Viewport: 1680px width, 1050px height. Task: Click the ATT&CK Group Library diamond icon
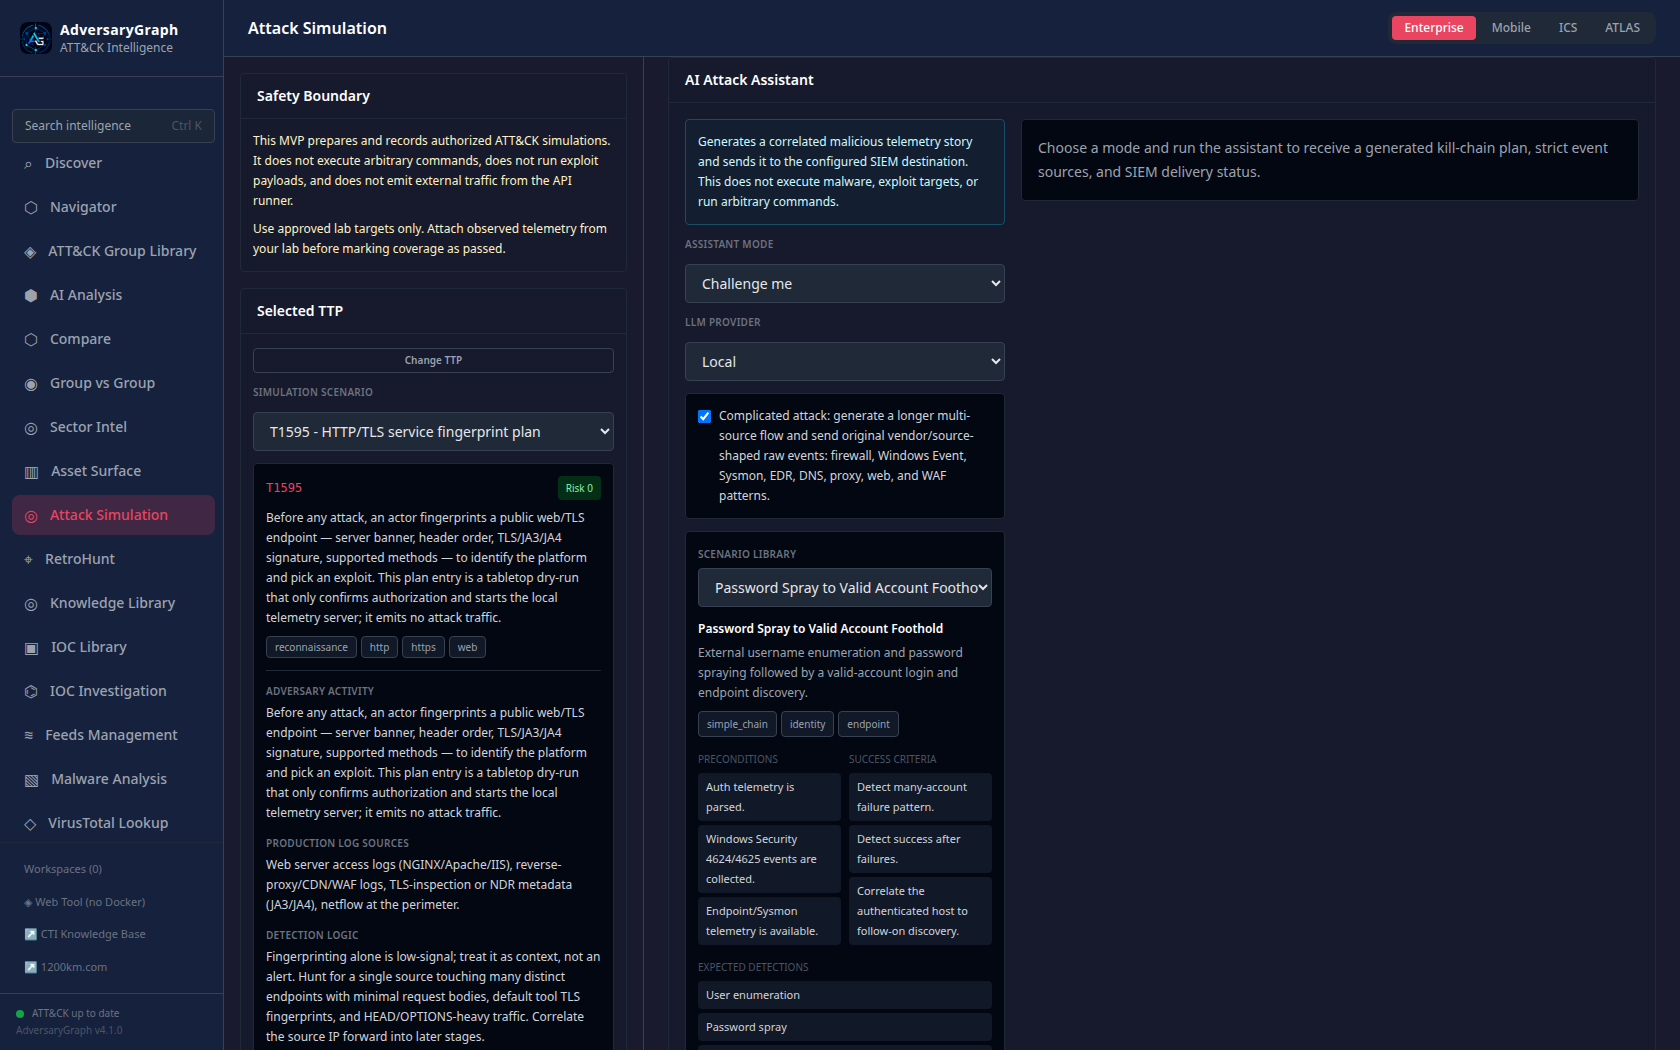30,252
